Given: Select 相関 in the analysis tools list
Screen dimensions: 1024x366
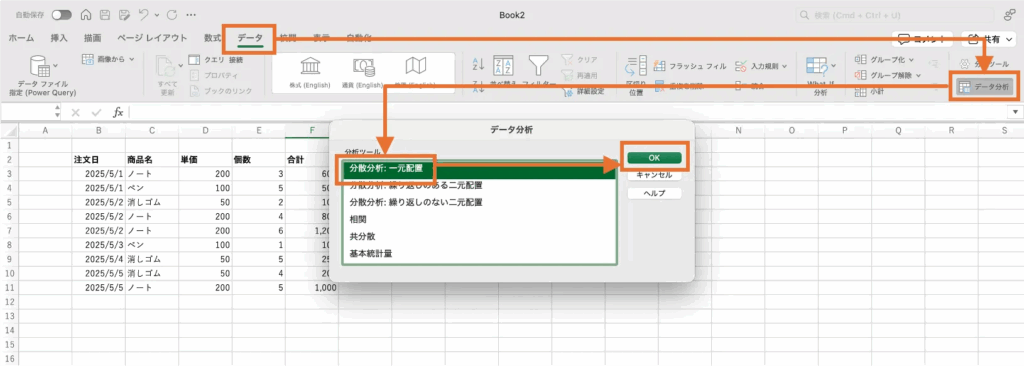Looking at the screenshot, I should (x=479, y=220).
